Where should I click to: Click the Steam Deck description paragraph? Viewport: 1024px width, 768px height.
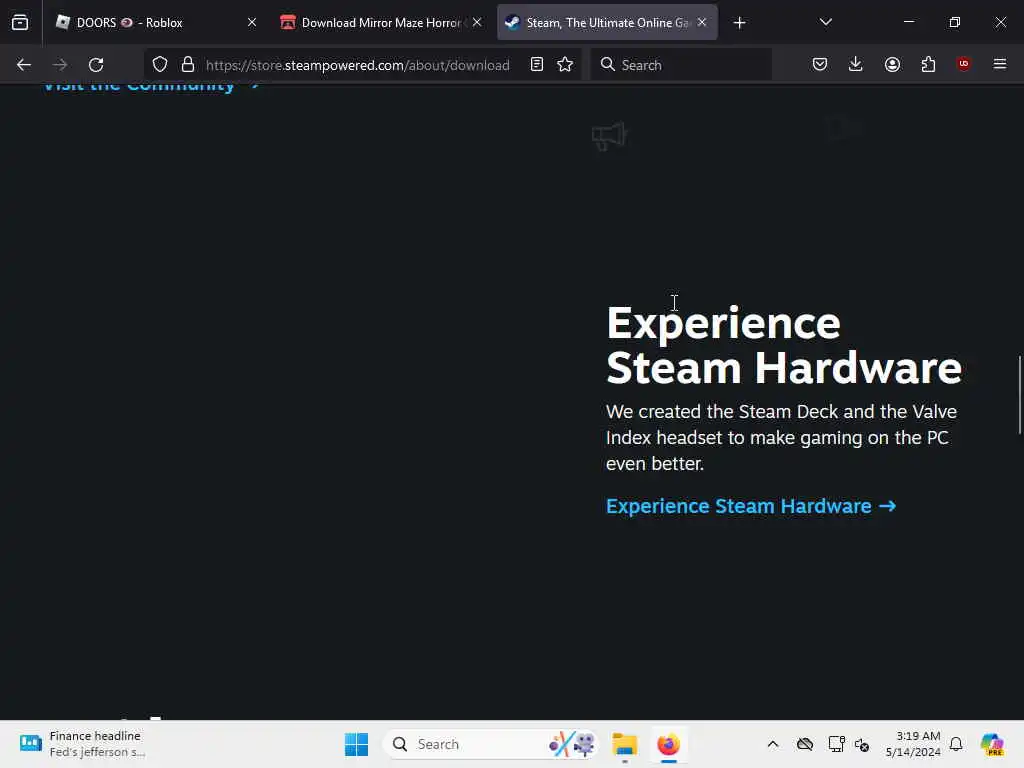pos(781,438)
